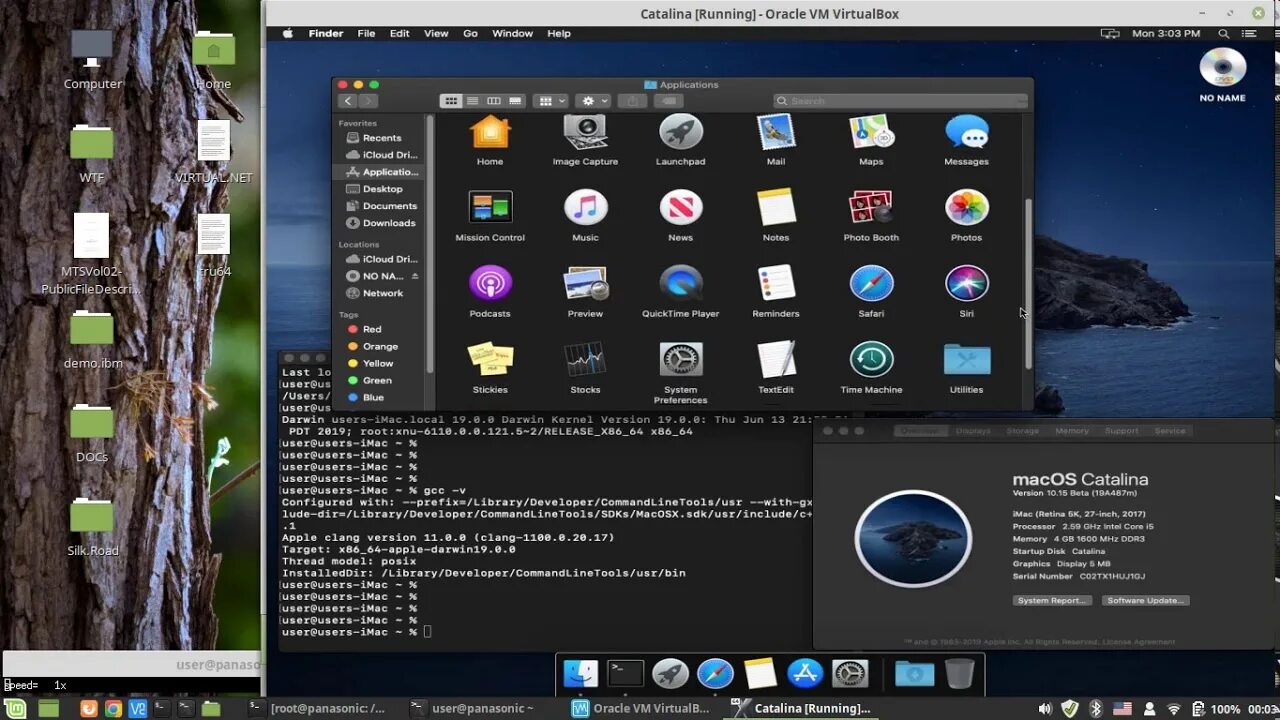Viewport: 1280px width, 720px height.
Task: Open the Music app icon
Action: (x=585, y=208)
